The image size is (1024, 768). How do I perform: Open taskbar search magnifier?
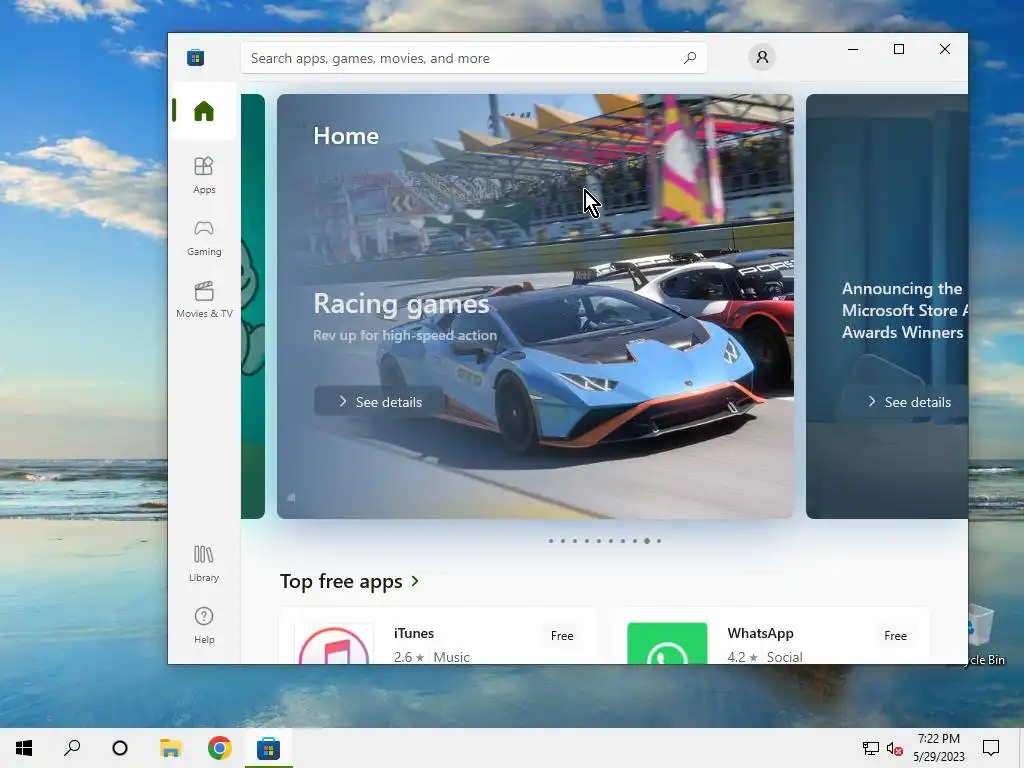coord(72,748)
